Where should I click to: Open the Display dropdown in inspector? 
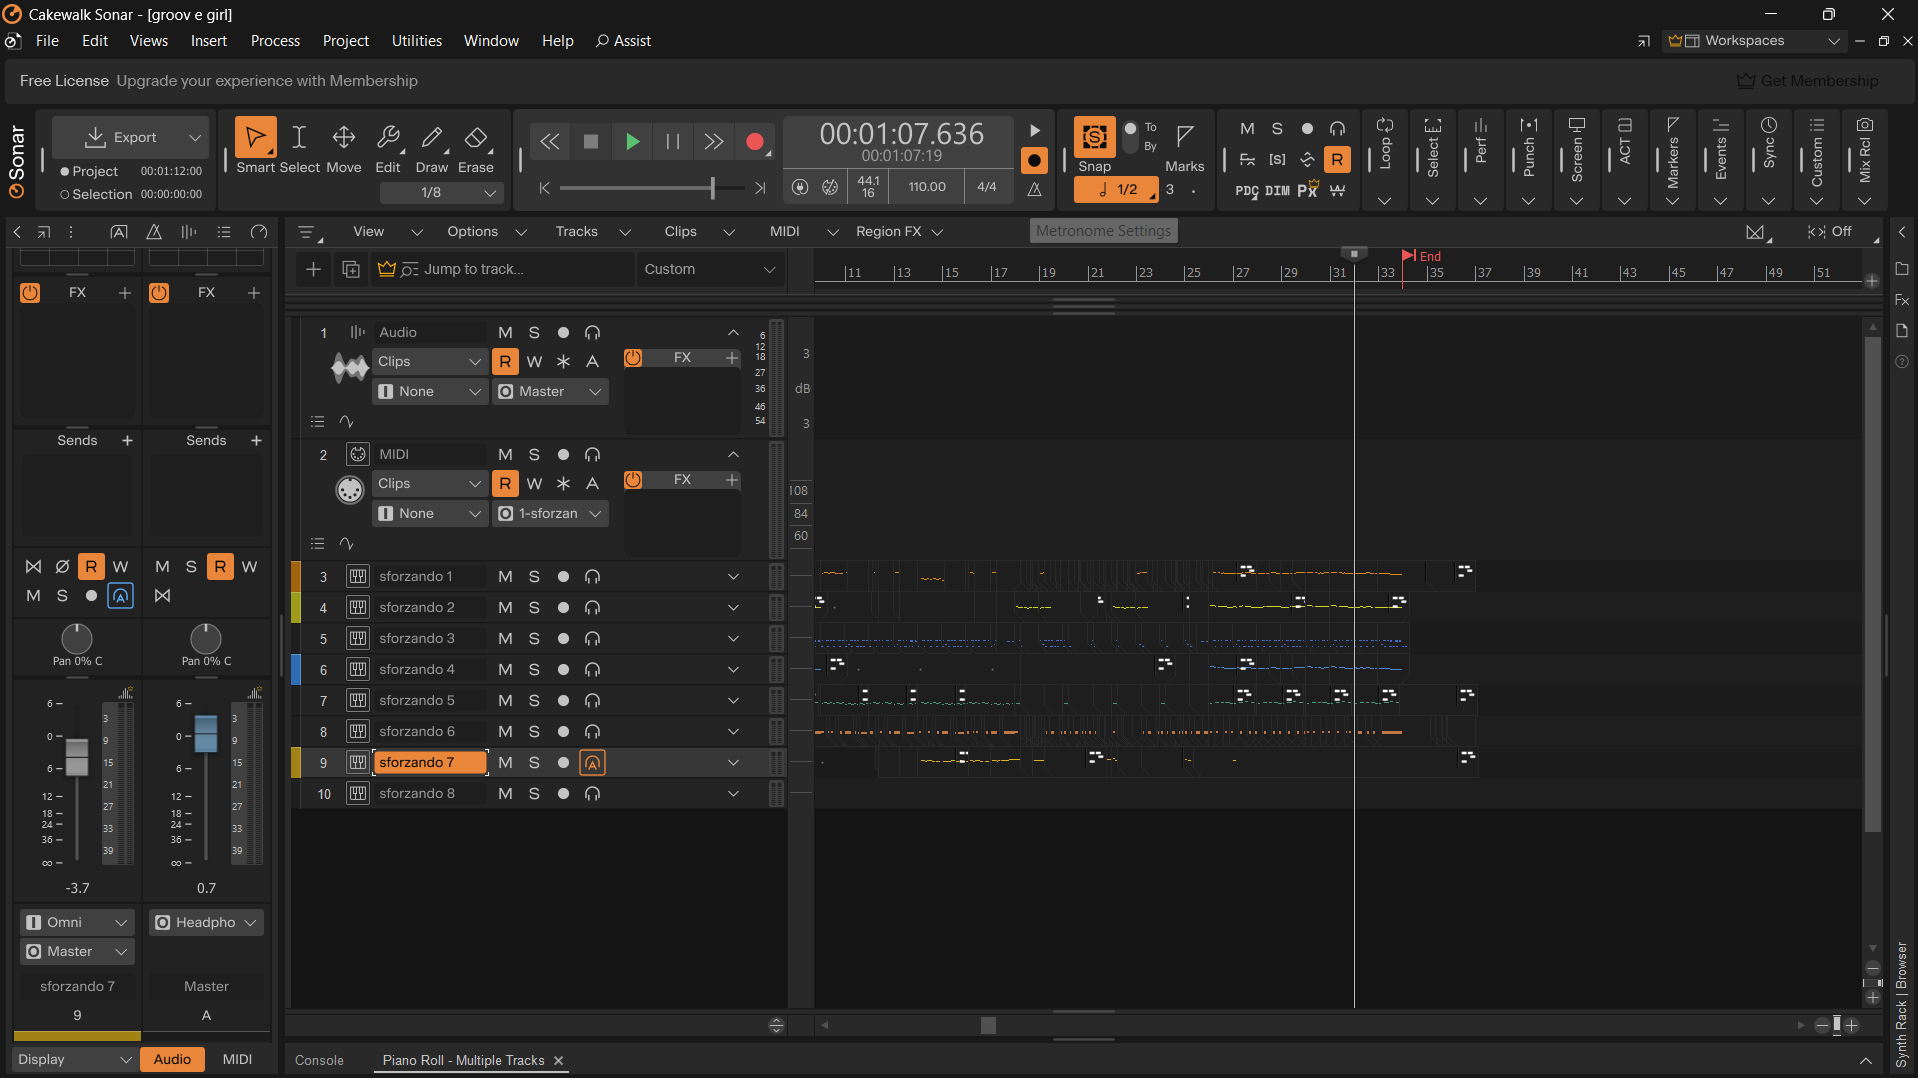(x=75, y=1060)
